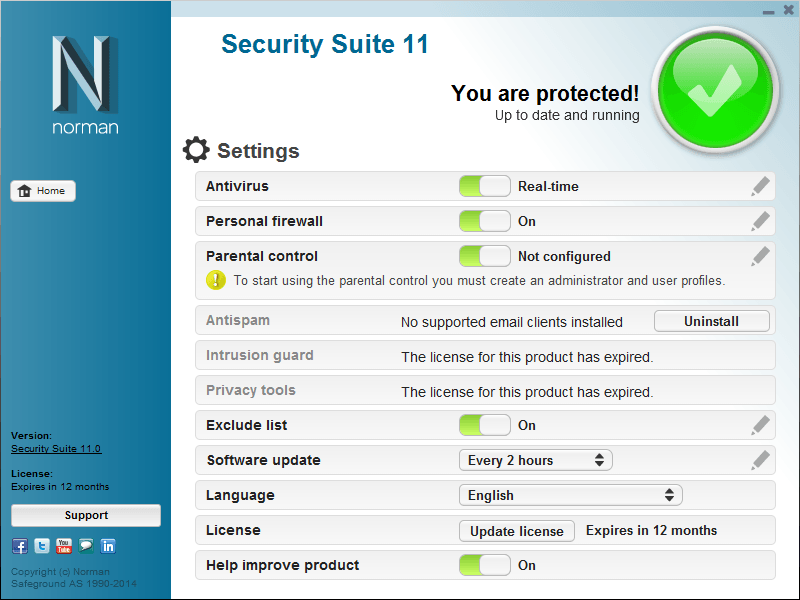Open the Facebook icon link

[x=20, y=546]
